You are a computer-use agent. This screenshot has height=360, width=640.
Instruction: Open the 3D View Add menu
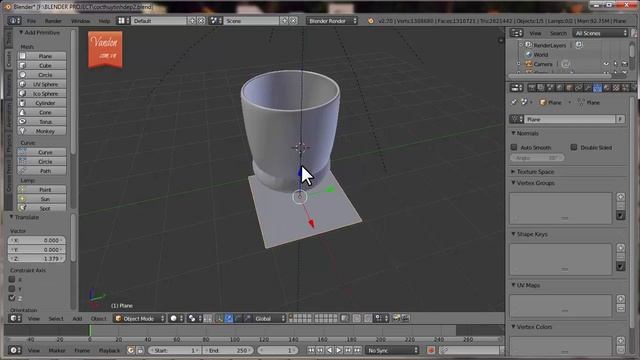[77, 318]
